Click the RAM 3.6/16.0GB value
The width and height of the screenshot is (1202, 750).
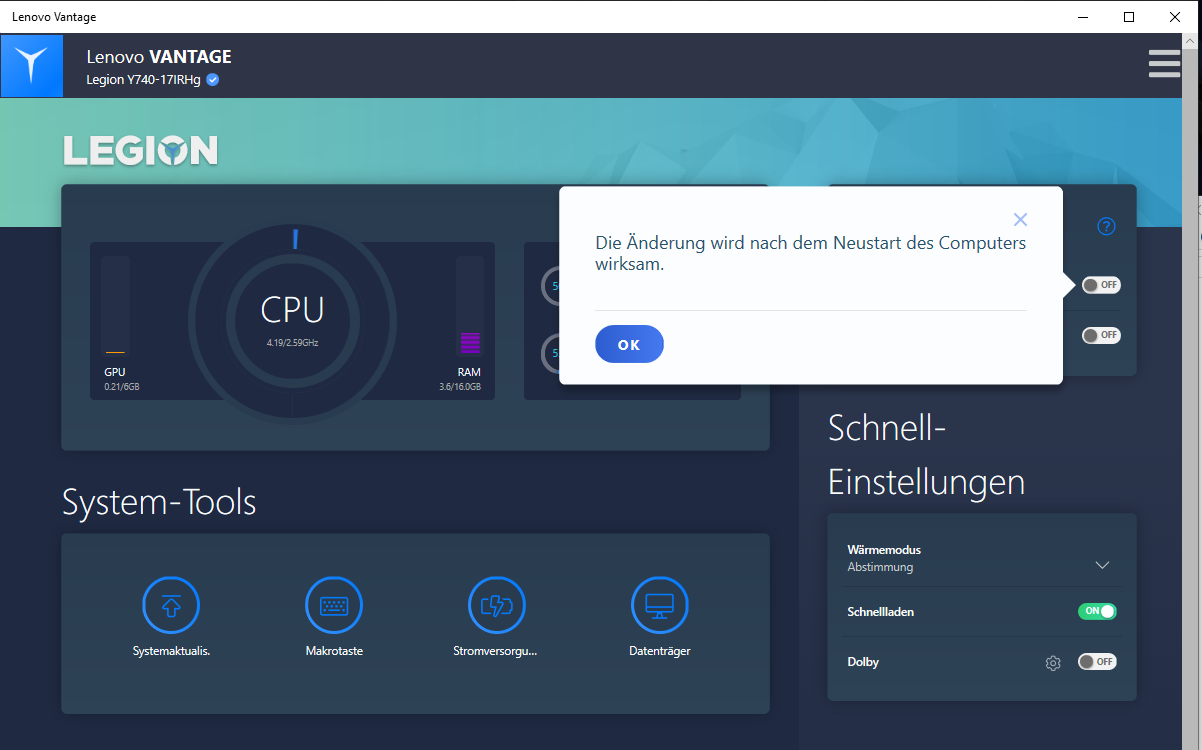(460, 386)
